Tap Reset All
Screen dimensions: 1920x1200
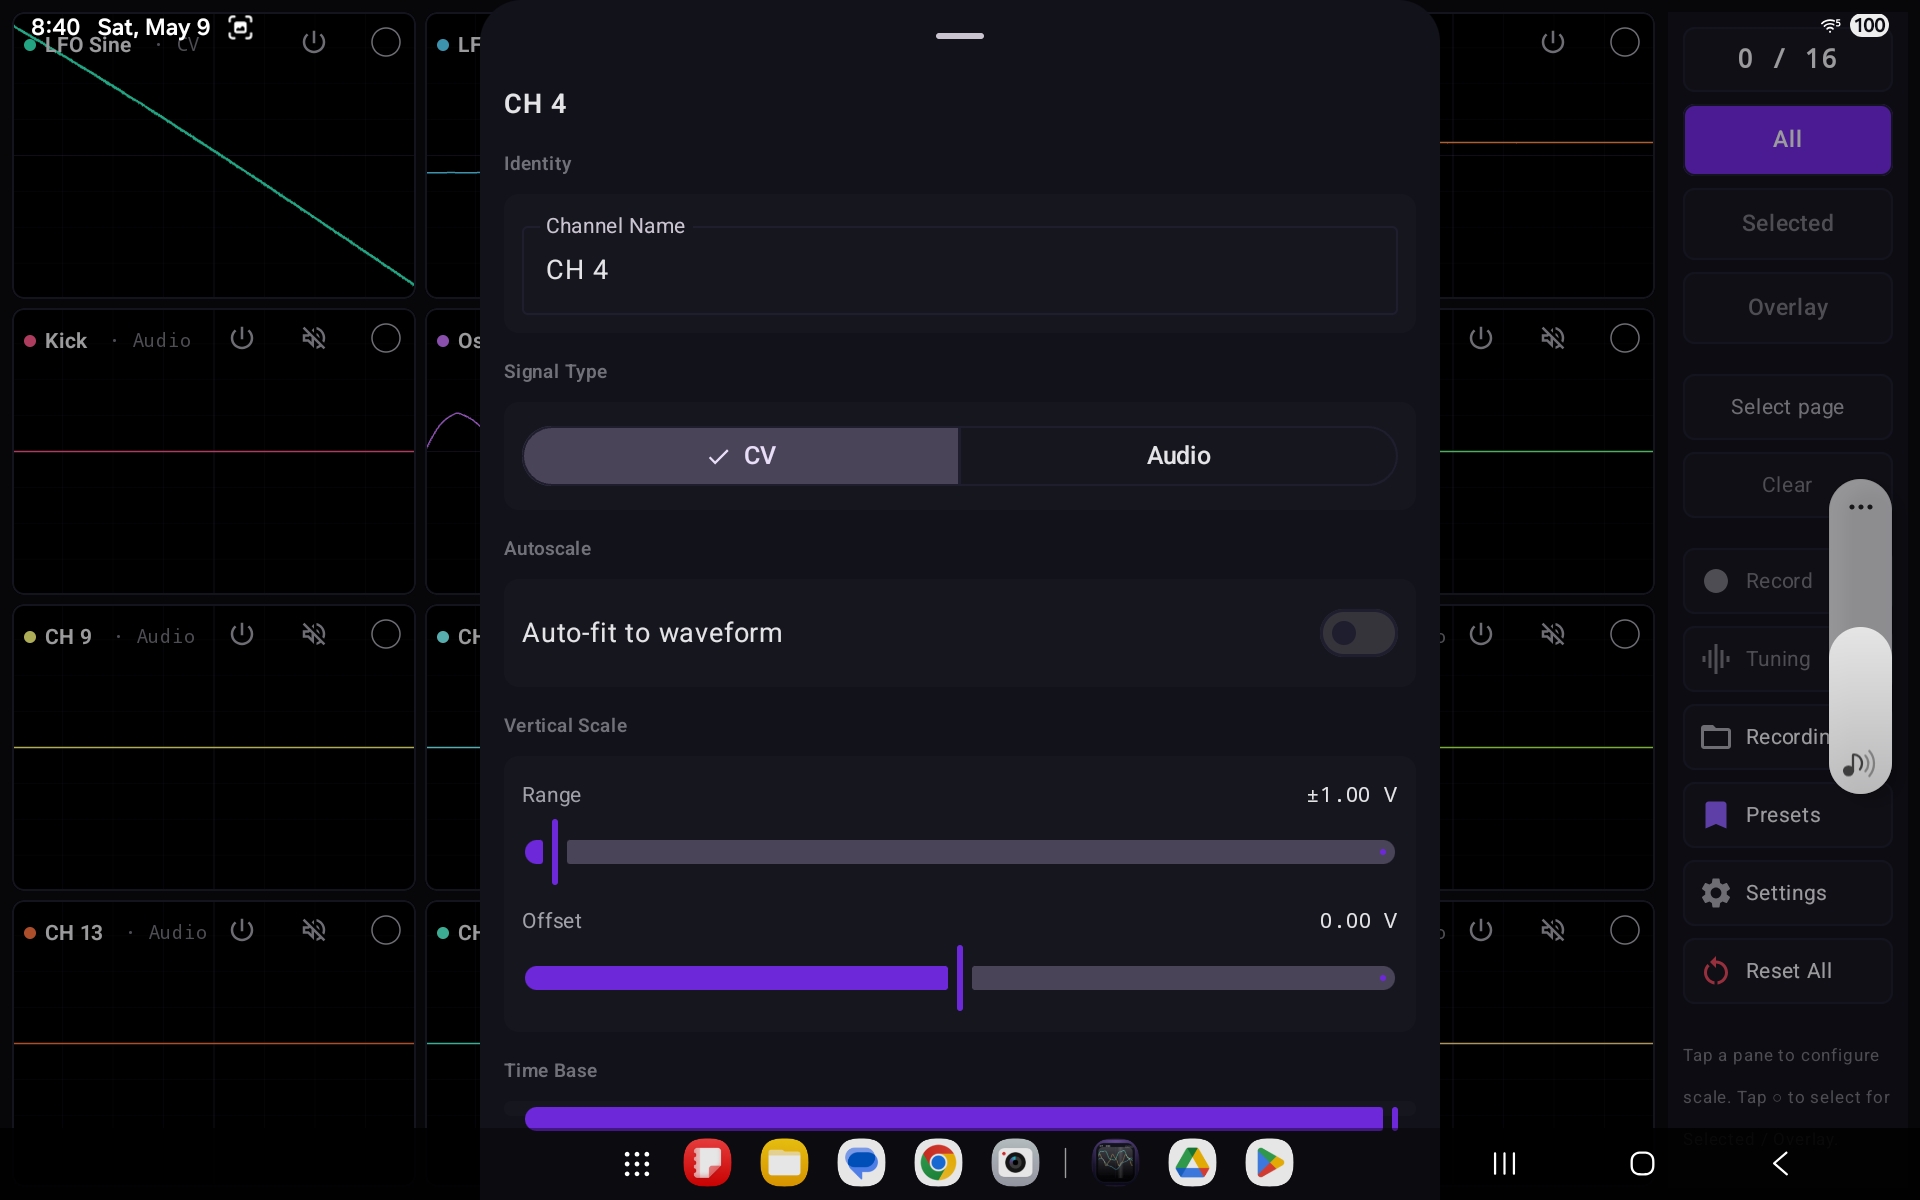pos(1788,971)
